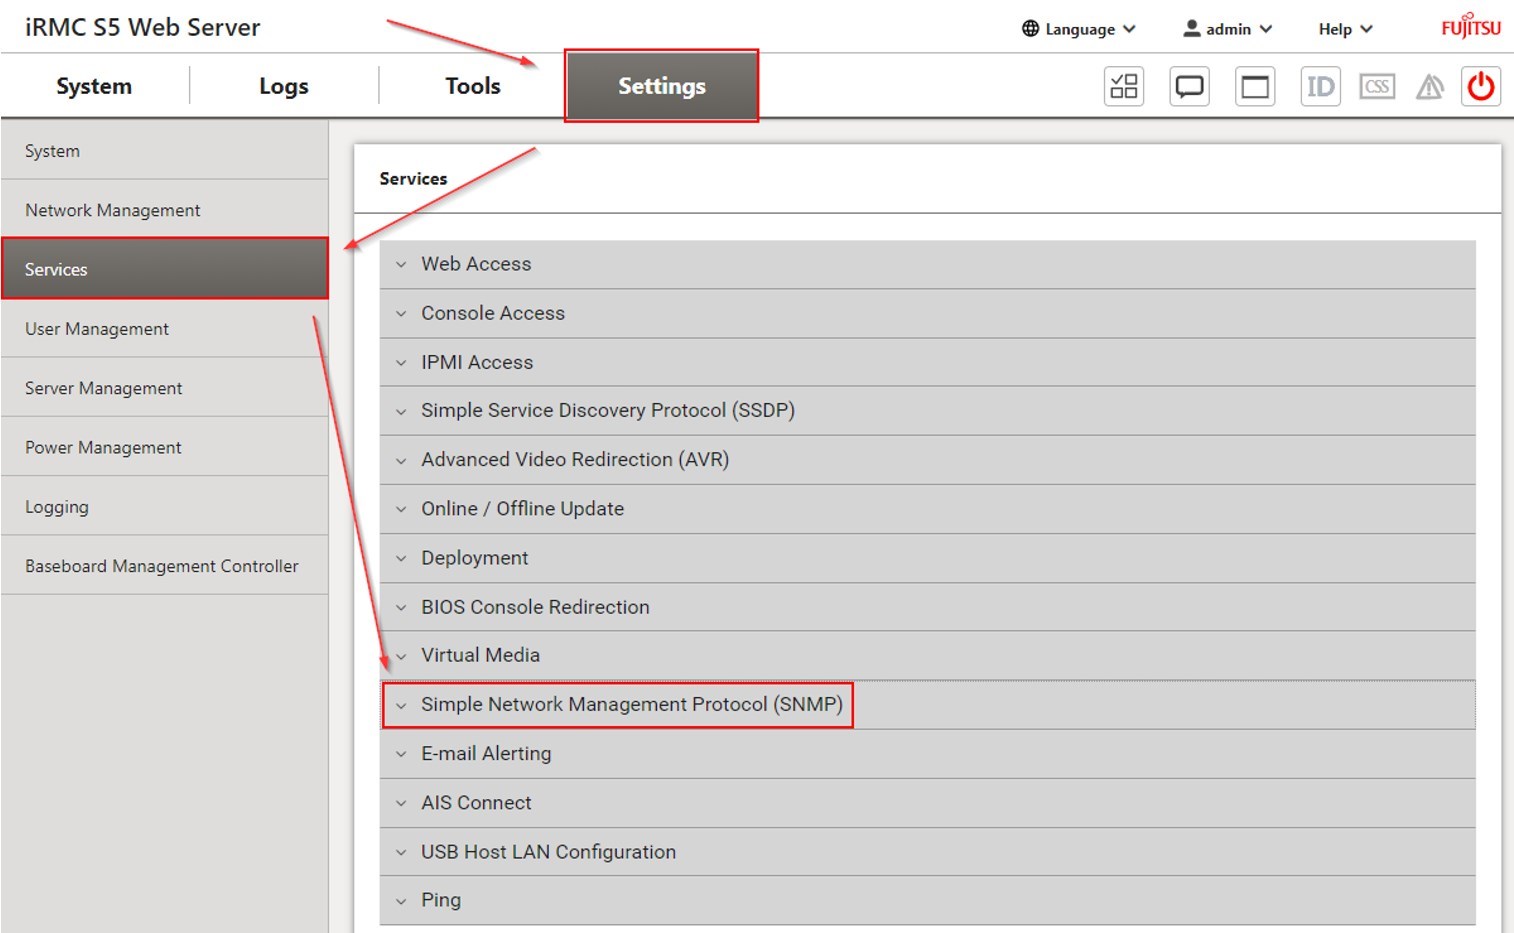The height and width of the screenshot is (933, 1514).
Task: Switch to the Tools tab
Action: coord(472,86)
